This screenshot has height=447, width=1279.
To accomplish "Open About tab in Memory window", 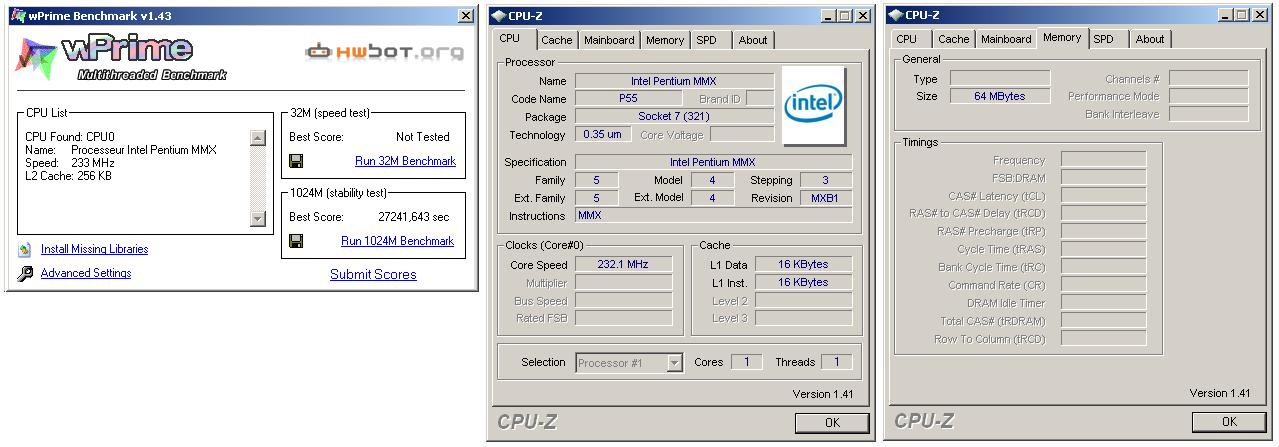I will 1150,39.
